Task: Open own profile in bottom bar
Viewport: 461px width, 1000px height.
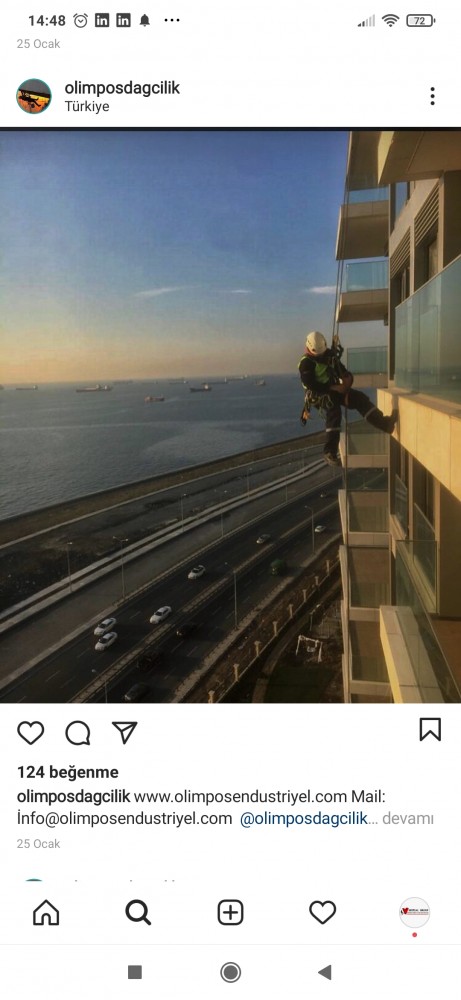Action: pyautogui.click(x=414, y=913)
